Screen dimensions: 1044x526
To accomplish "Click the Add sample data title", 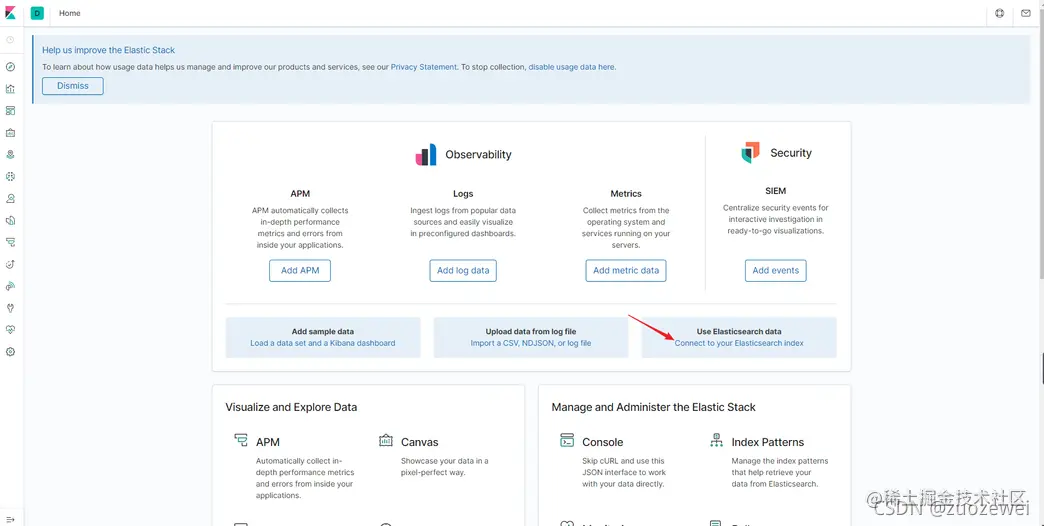I will pos(323,332).
